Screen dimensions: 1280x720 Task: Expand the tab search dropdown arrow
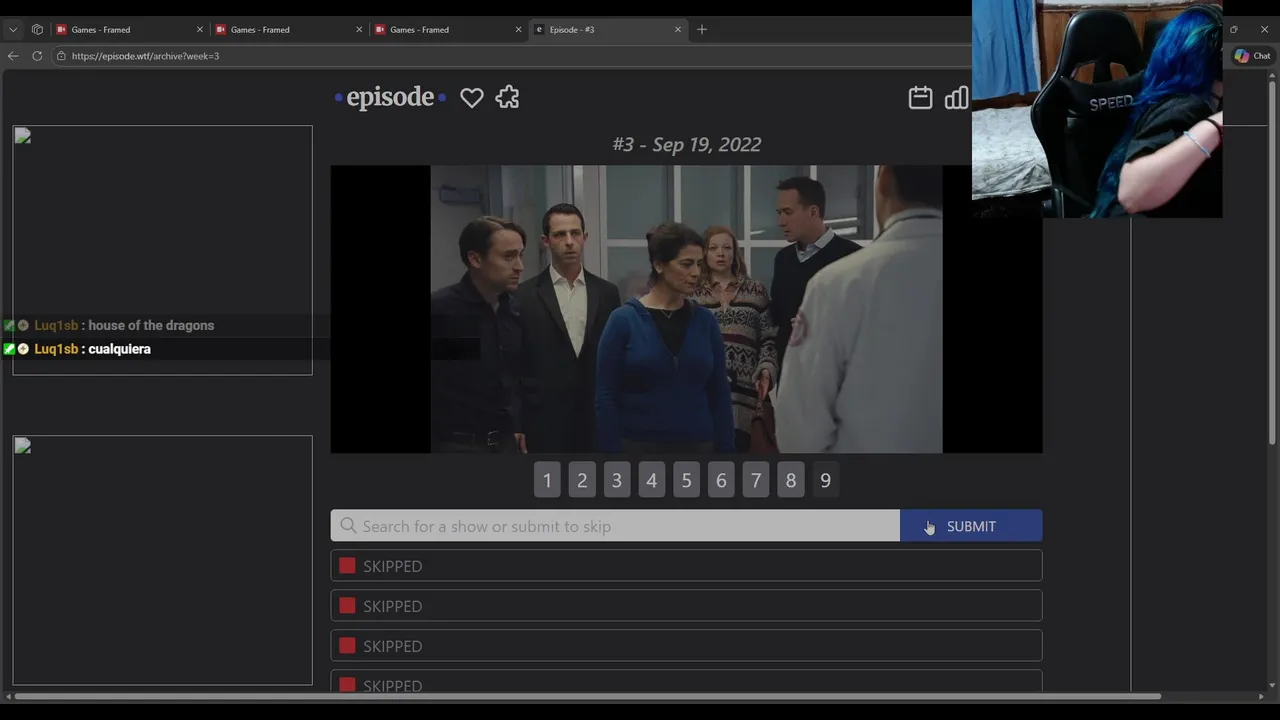click(x=13, y=29)
